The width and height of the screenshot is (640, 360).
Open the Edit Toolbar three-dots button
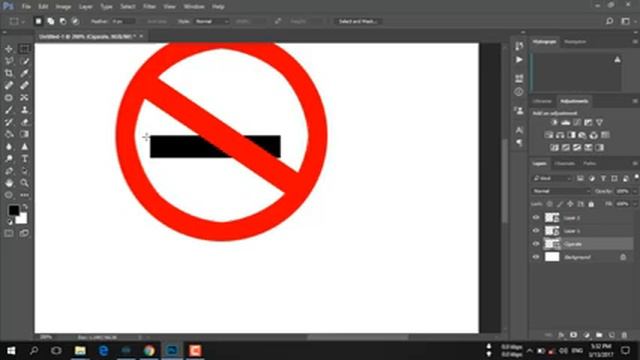[x=24, y=195]
